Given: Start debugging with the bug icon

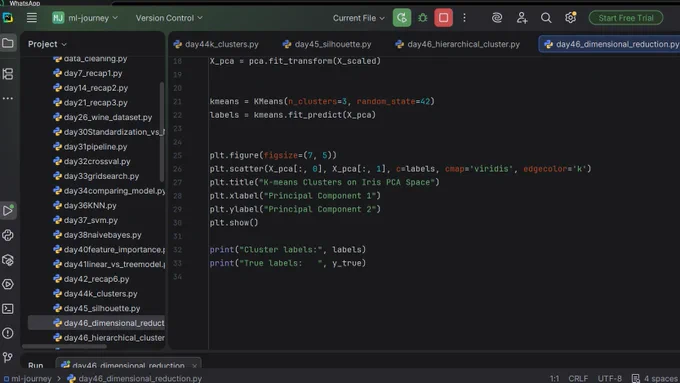Looking at the screenshot, I should 423,18.
